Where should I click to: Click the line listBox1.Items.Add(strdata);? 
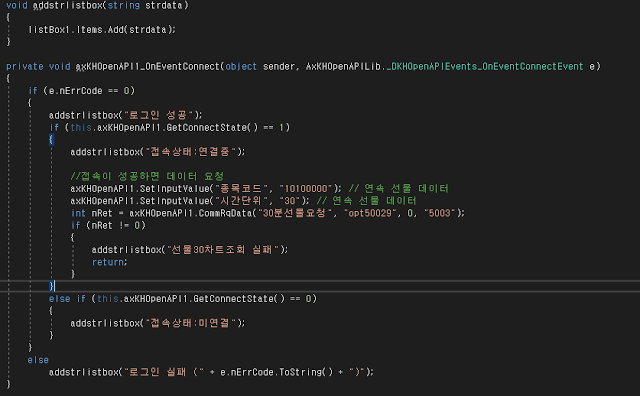(102, 30)
